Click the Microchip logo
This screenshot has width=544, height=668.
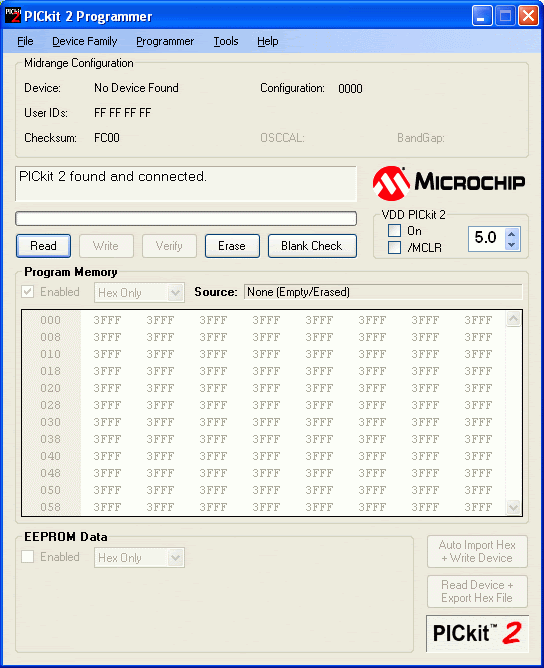(449, 183)
